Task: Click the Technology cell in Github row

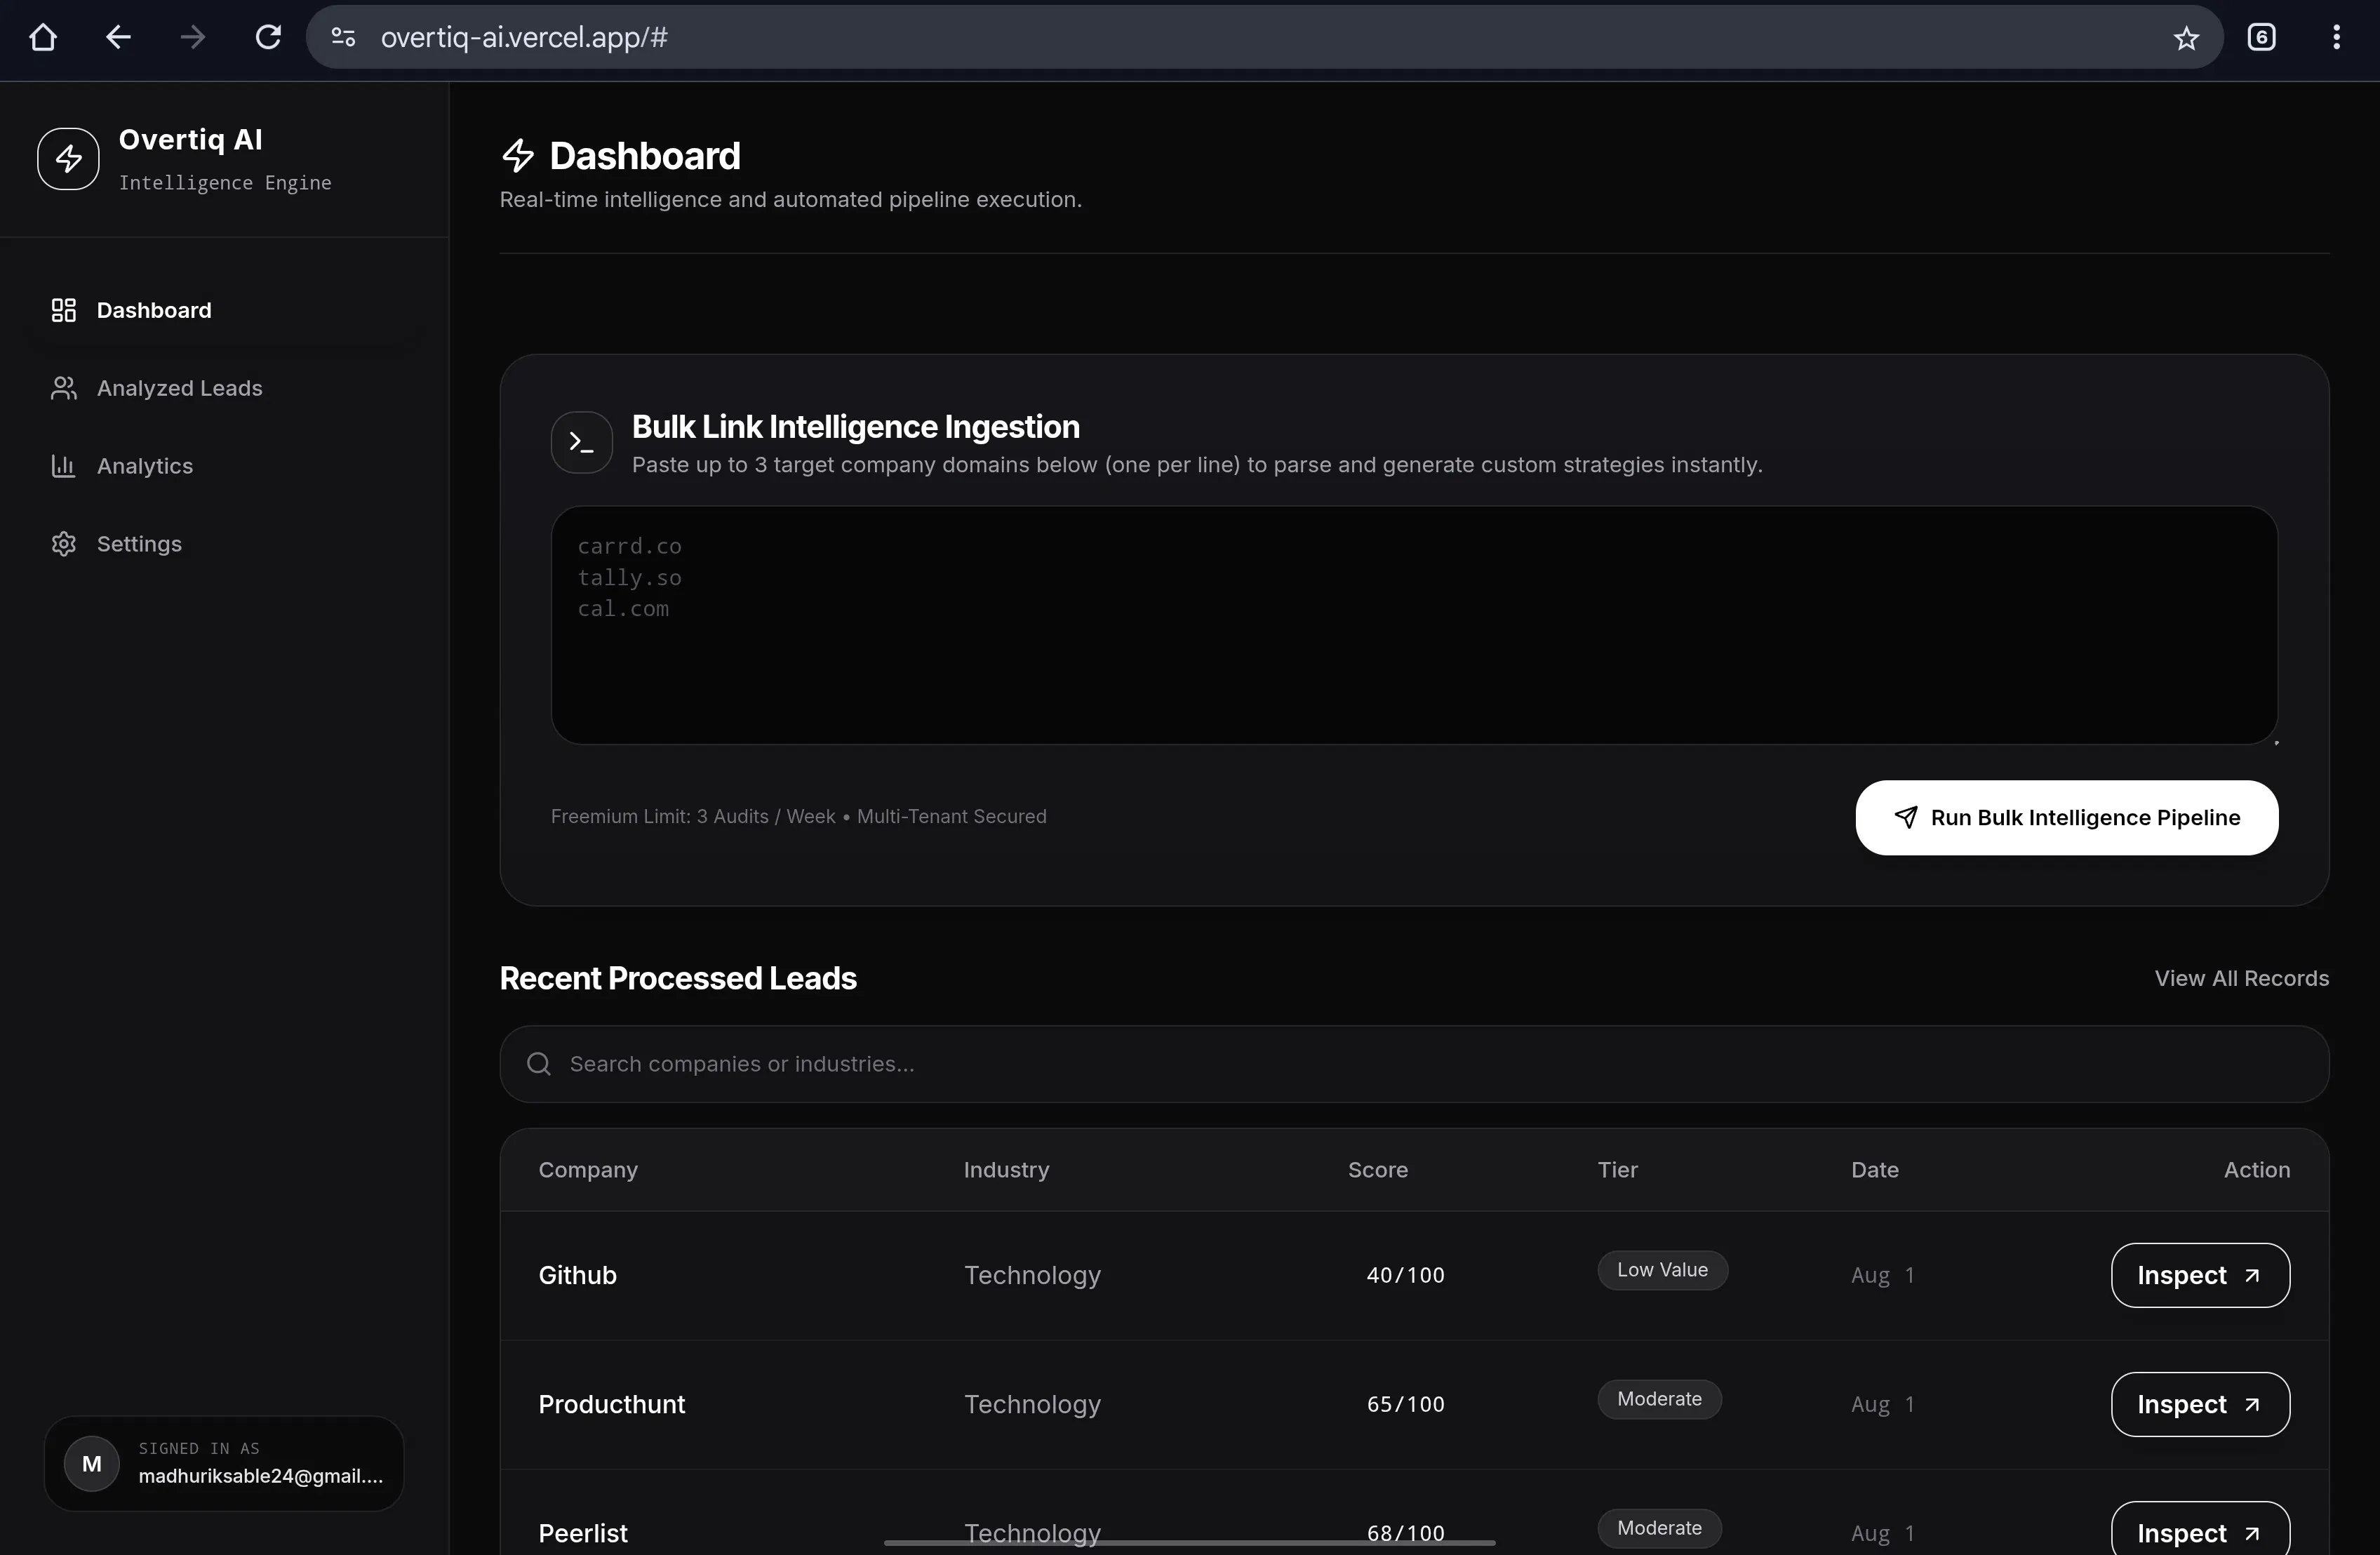Action: [1032, 1275]
